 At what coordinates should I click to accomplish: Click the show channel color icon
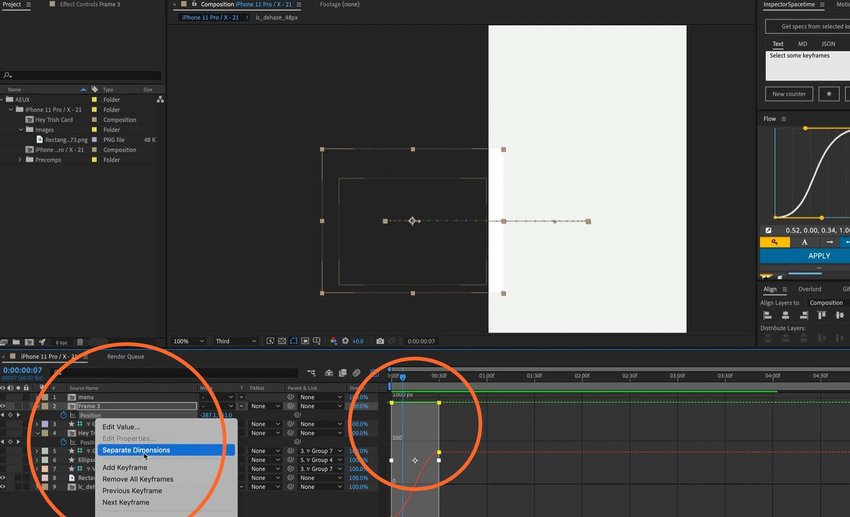333,341
